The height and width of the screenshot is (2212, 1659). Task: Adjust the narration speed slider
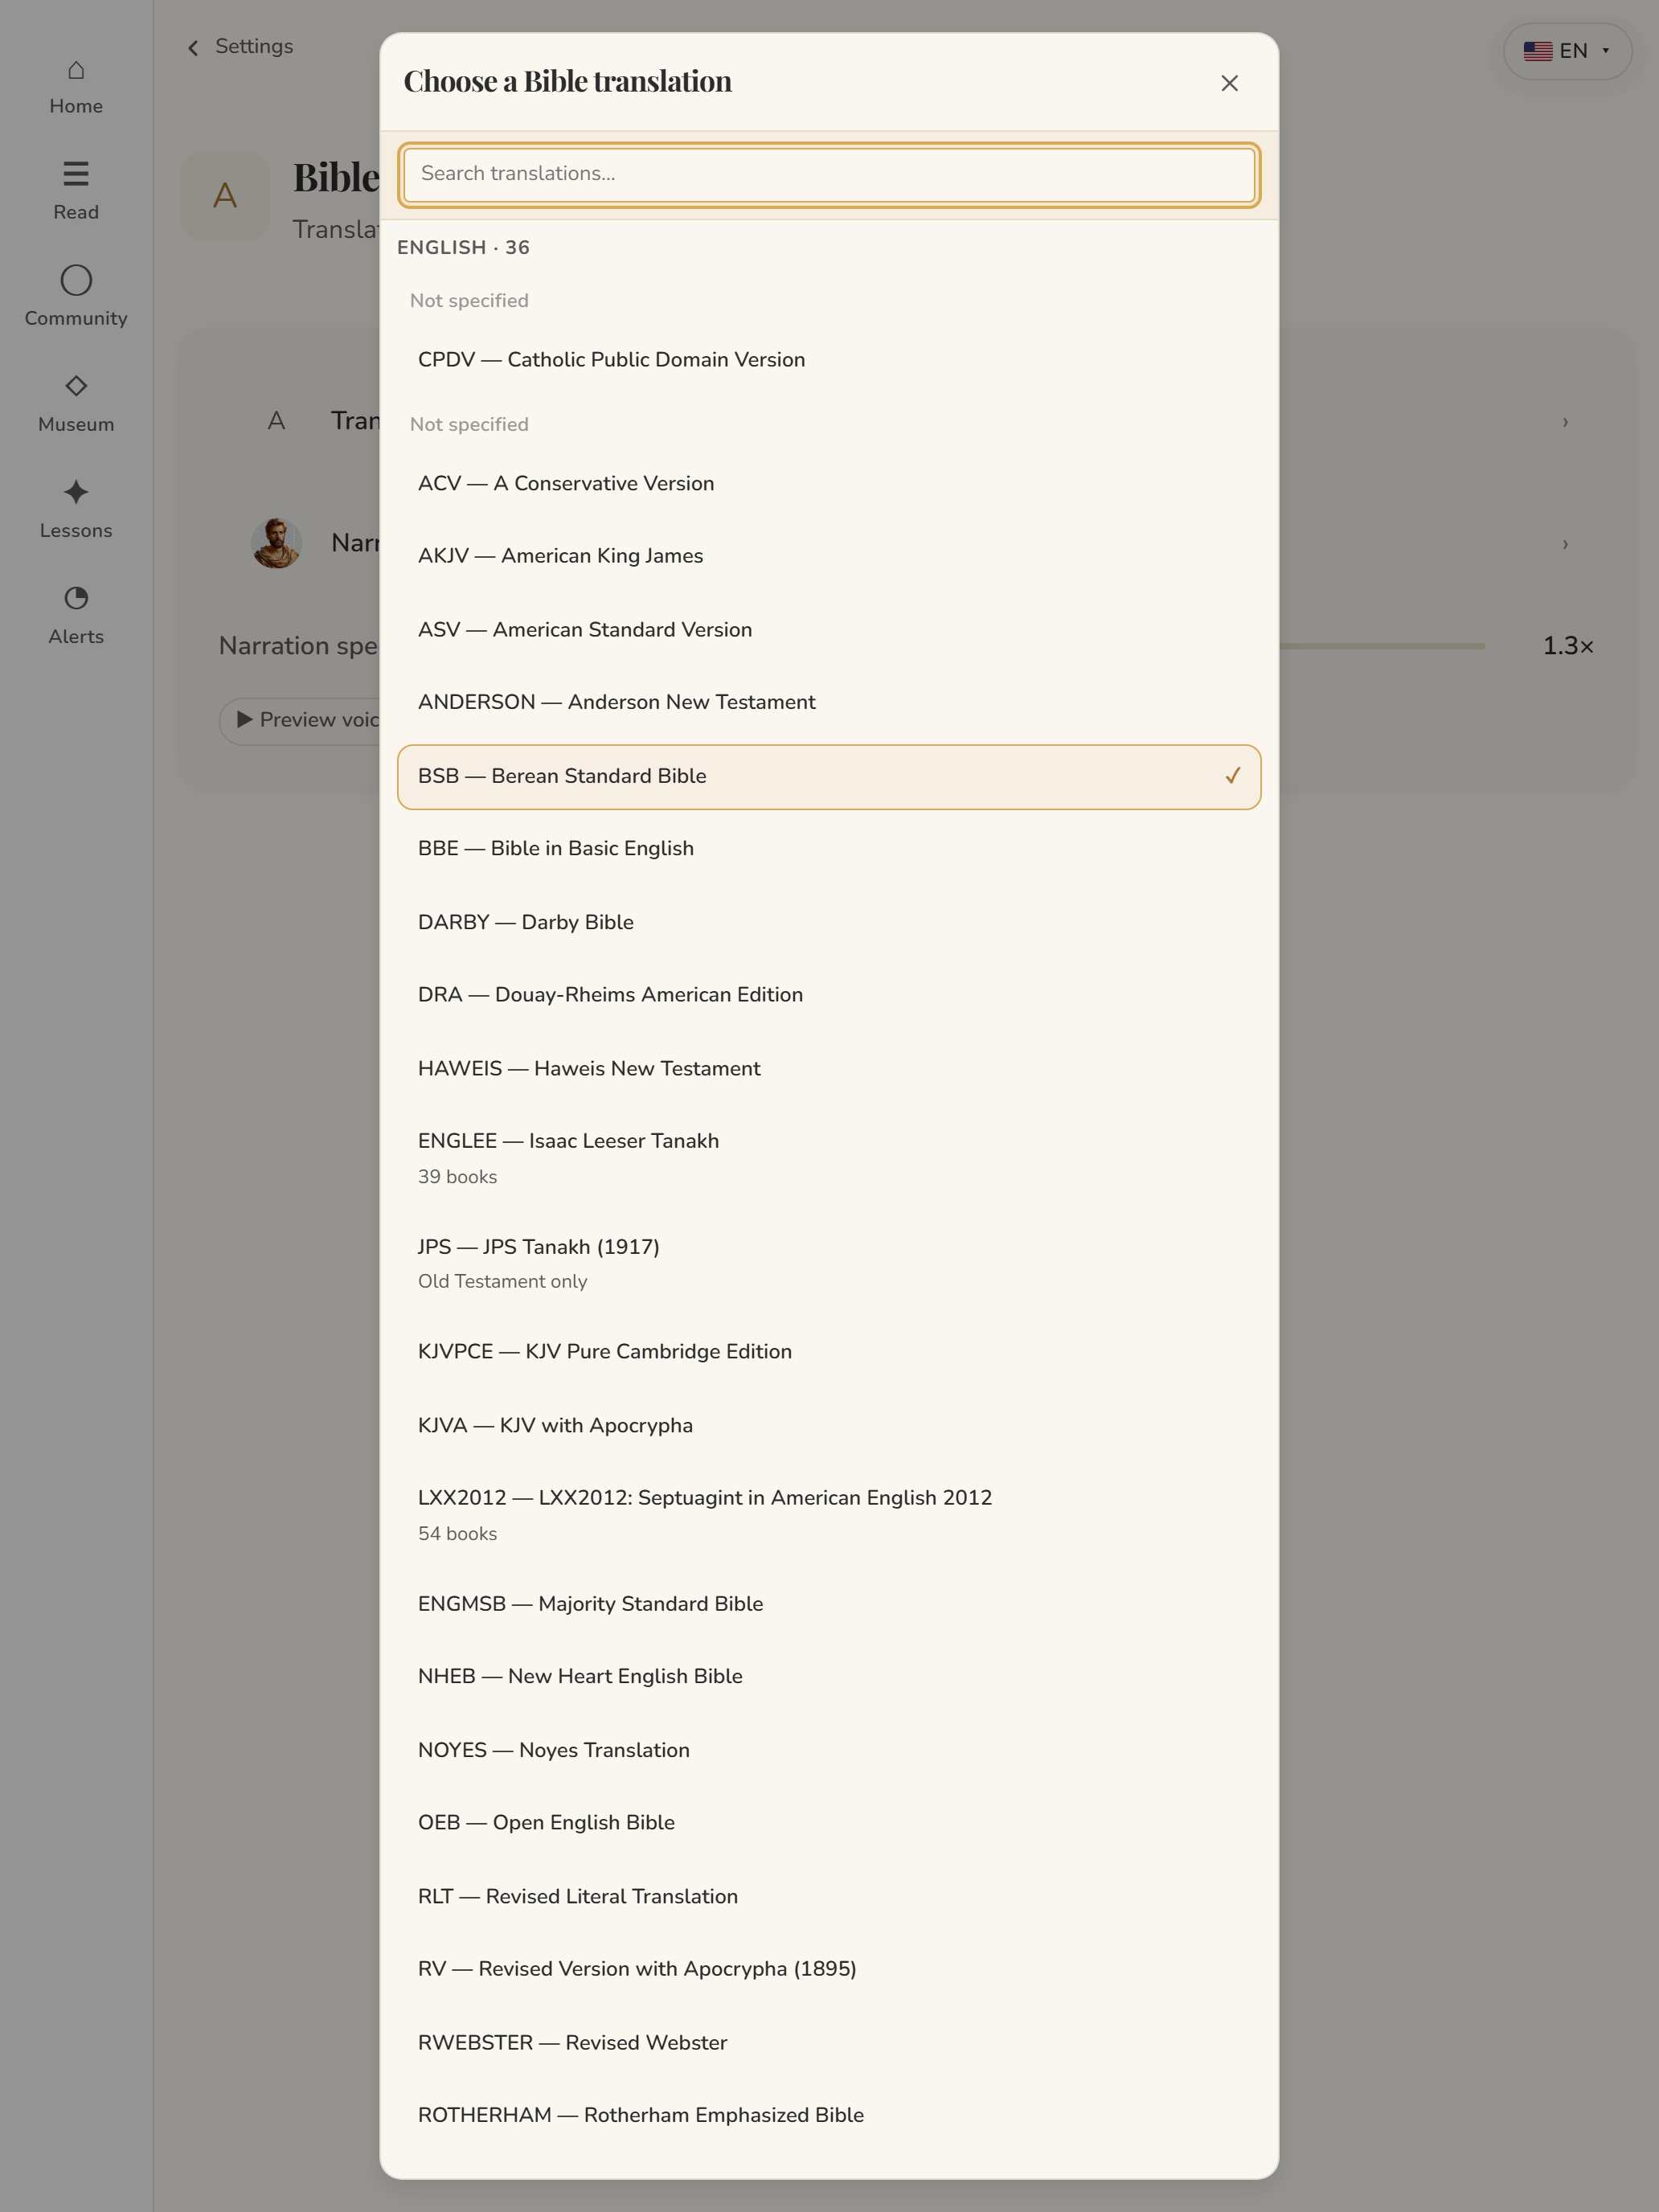[x=1382, y=646]
